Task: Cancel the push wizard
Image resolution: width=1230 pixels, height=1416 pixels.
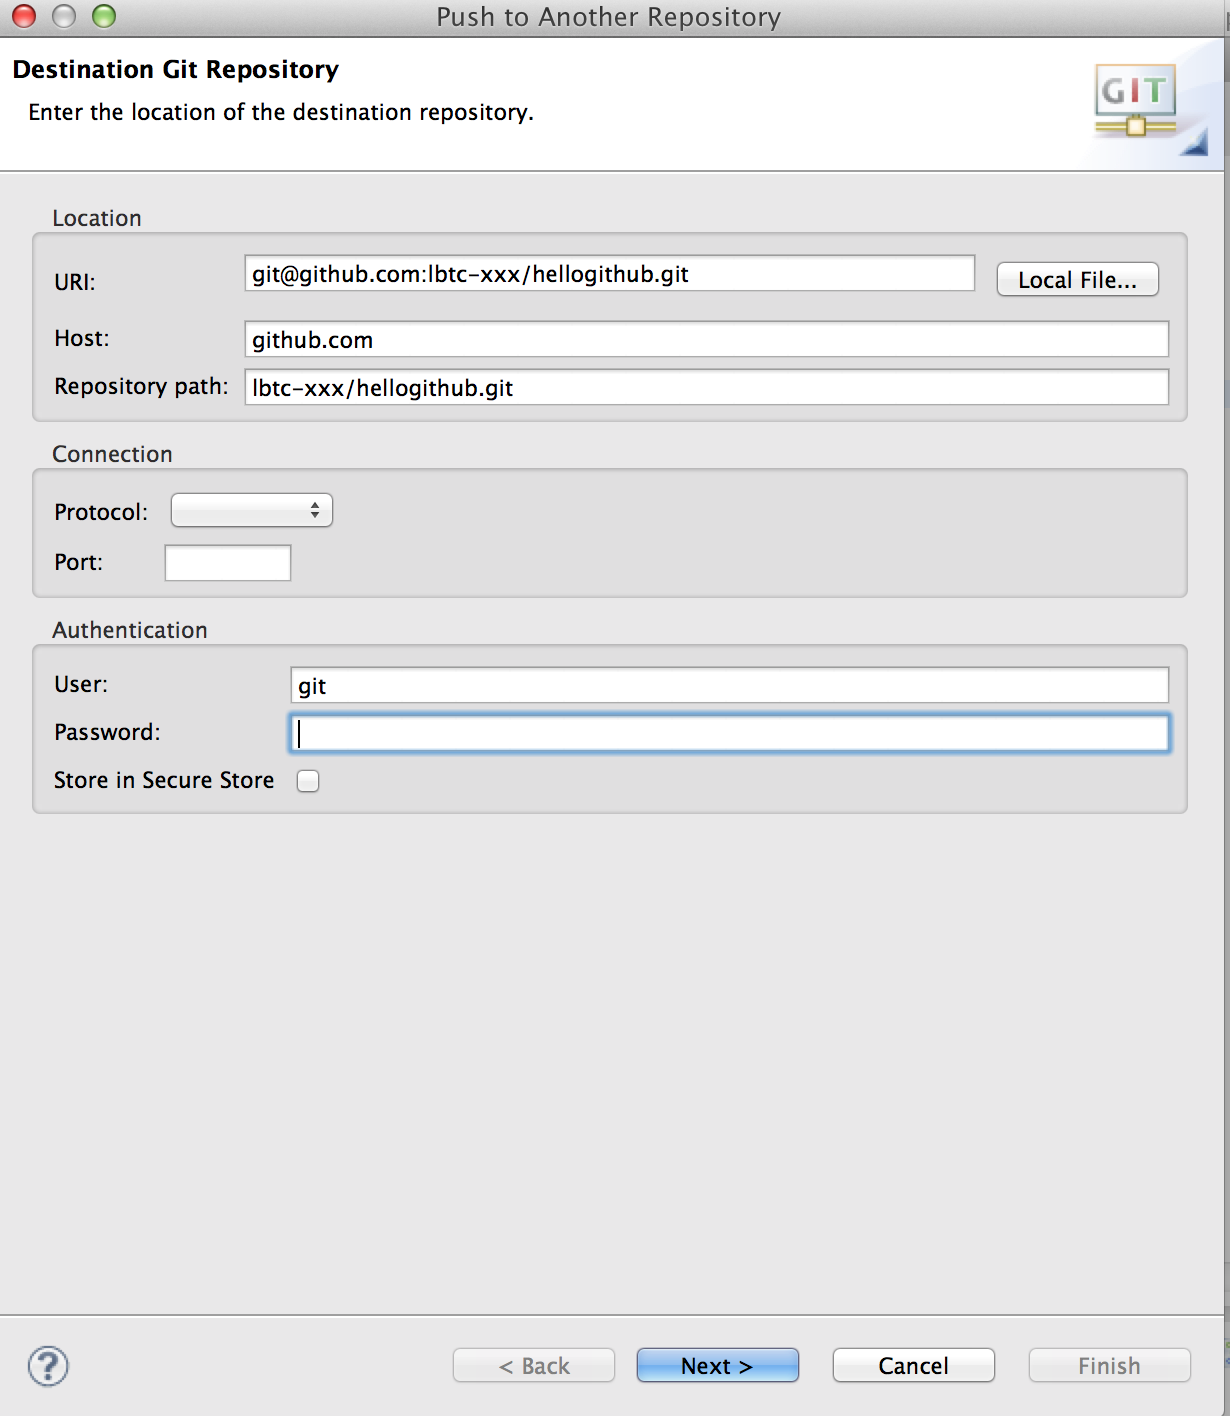Action: [913, 1366]
